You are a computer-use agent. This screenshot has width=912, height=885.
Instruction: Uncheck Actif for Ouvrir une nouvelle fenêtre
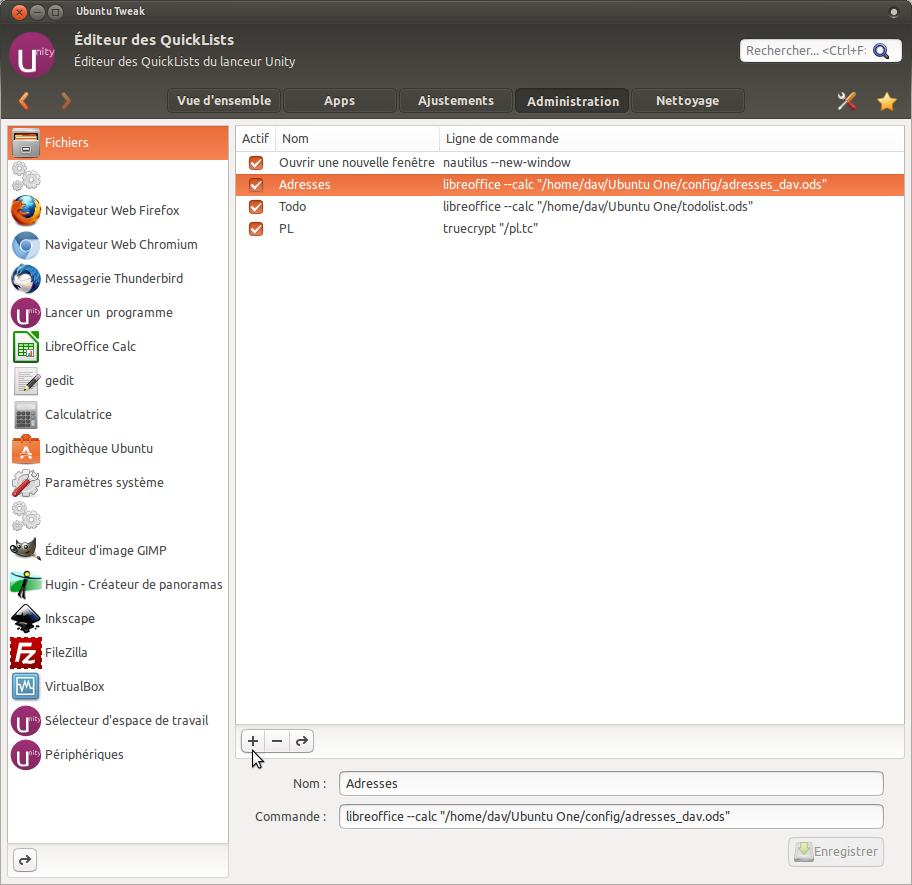click(x=256, y=163)
